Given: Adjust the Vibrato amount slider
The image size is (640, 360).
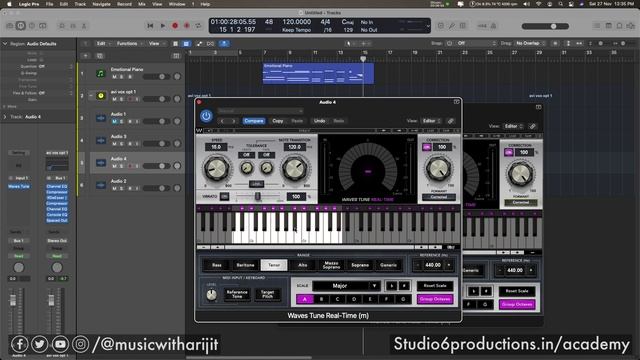Looking at the screenshot, I should click(258, 197).
